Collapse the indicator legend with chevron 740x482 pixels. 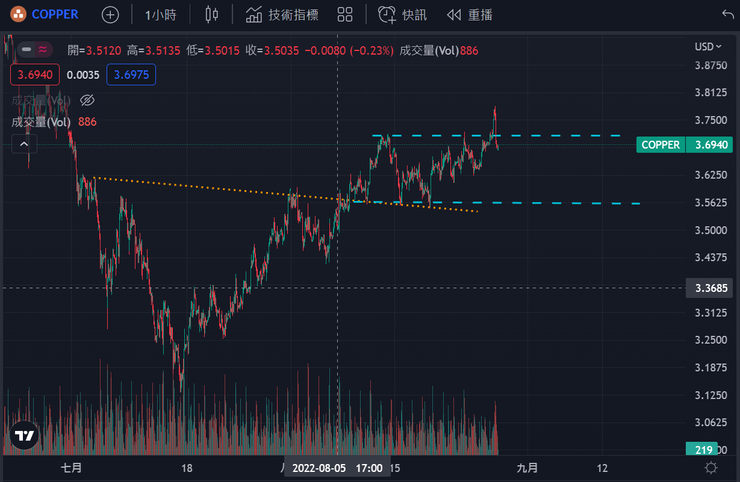tap(22, 145)
